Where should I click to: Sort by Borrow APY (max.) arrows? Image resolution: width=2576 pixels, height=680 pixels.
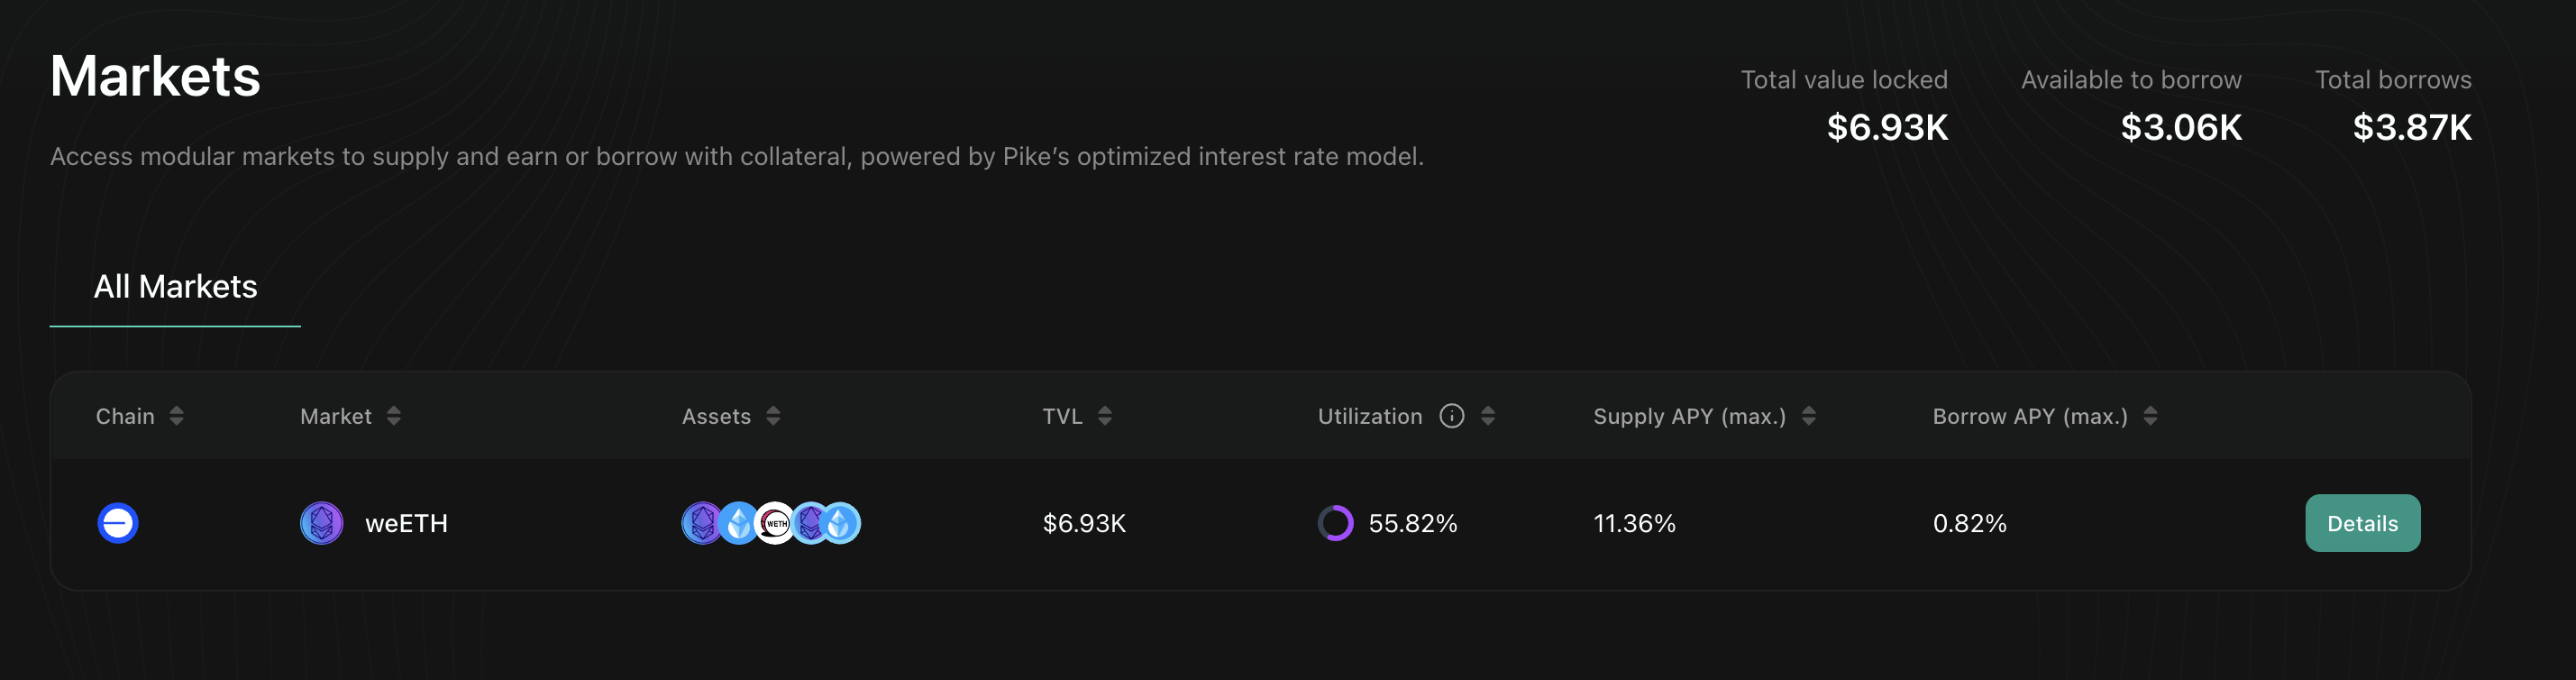[x=2151, y=416]
